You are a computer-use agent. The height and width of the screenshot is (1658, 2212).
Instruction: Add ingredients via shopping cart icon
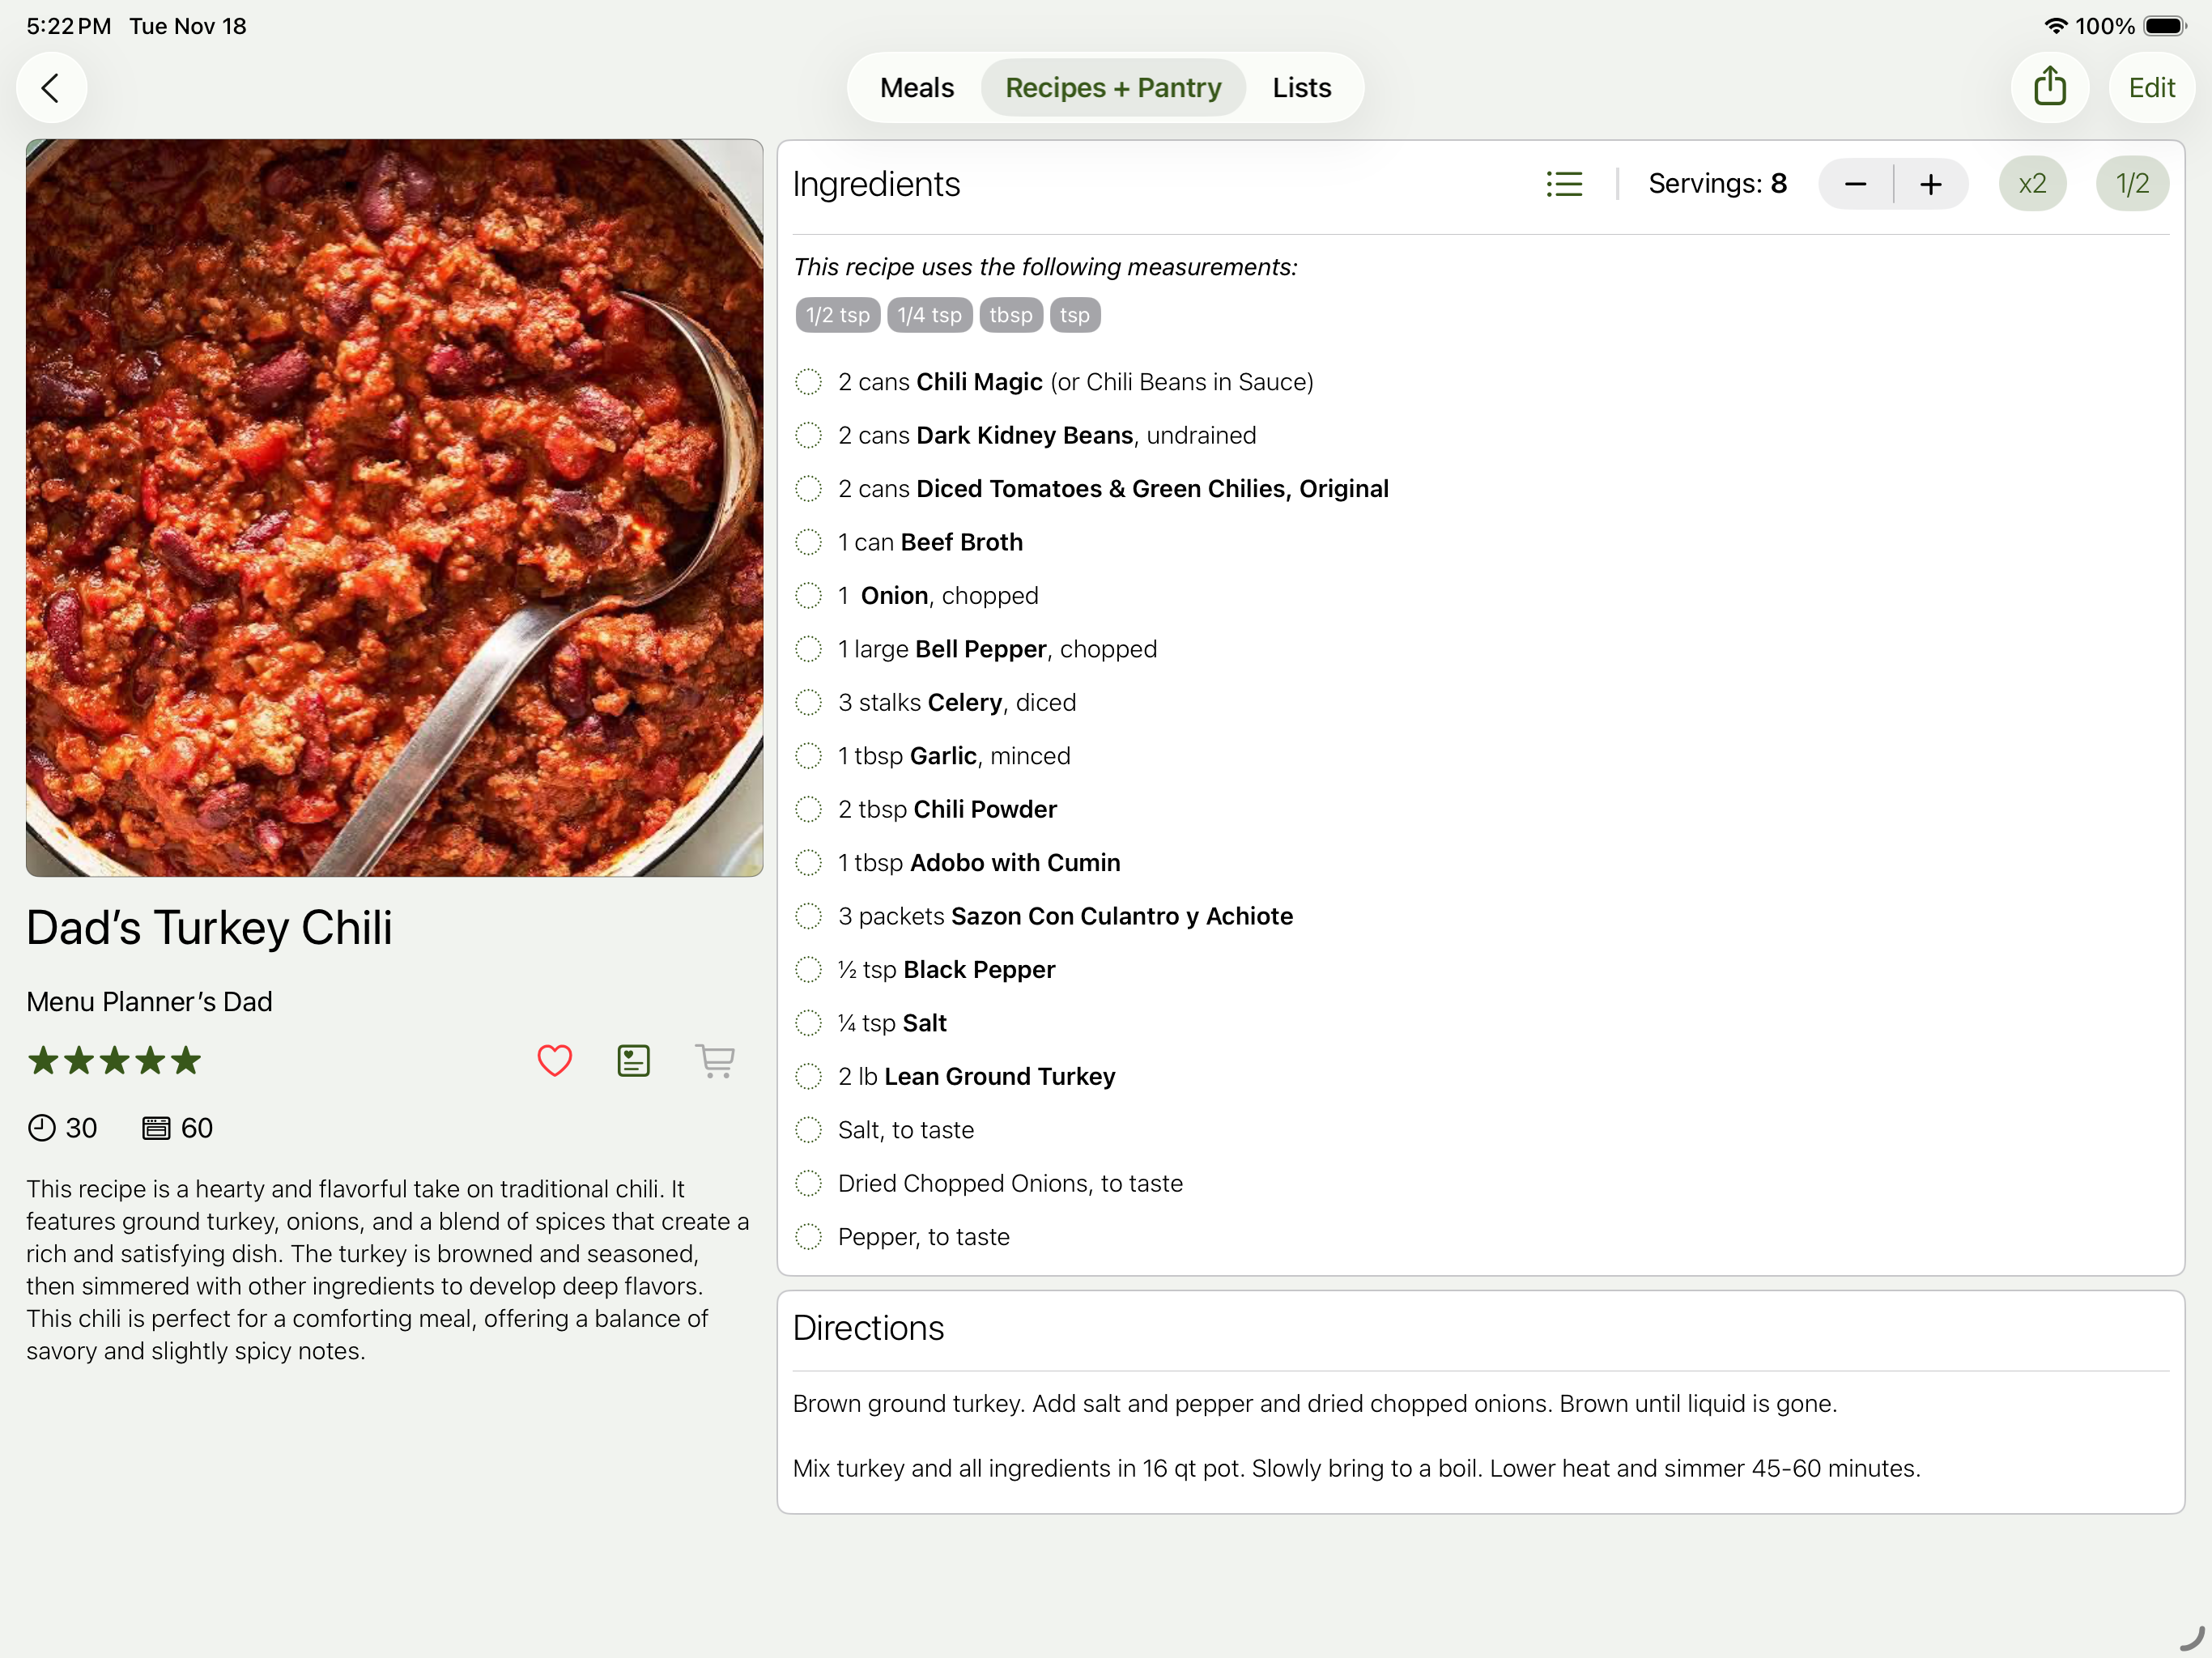pos(714,1060)
